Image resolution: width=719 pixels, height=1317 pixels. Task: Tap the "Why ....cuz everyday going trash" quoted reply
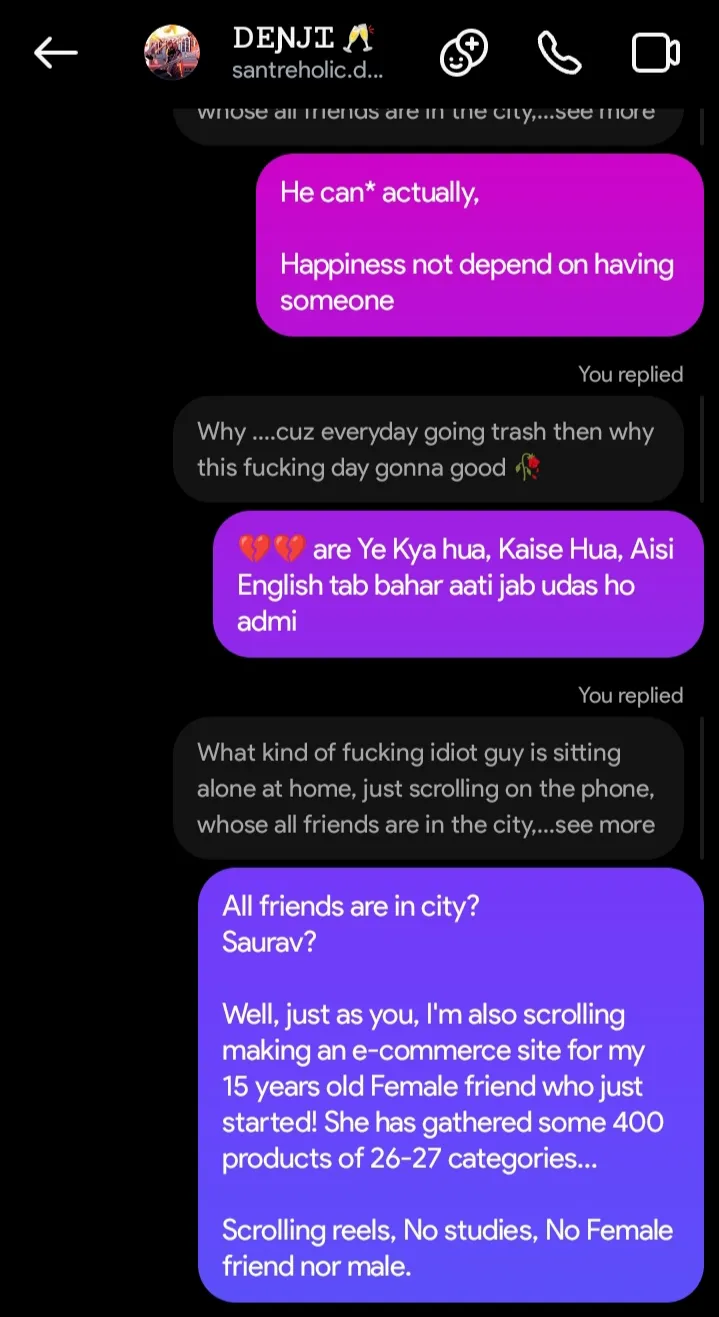pos(428,450)
